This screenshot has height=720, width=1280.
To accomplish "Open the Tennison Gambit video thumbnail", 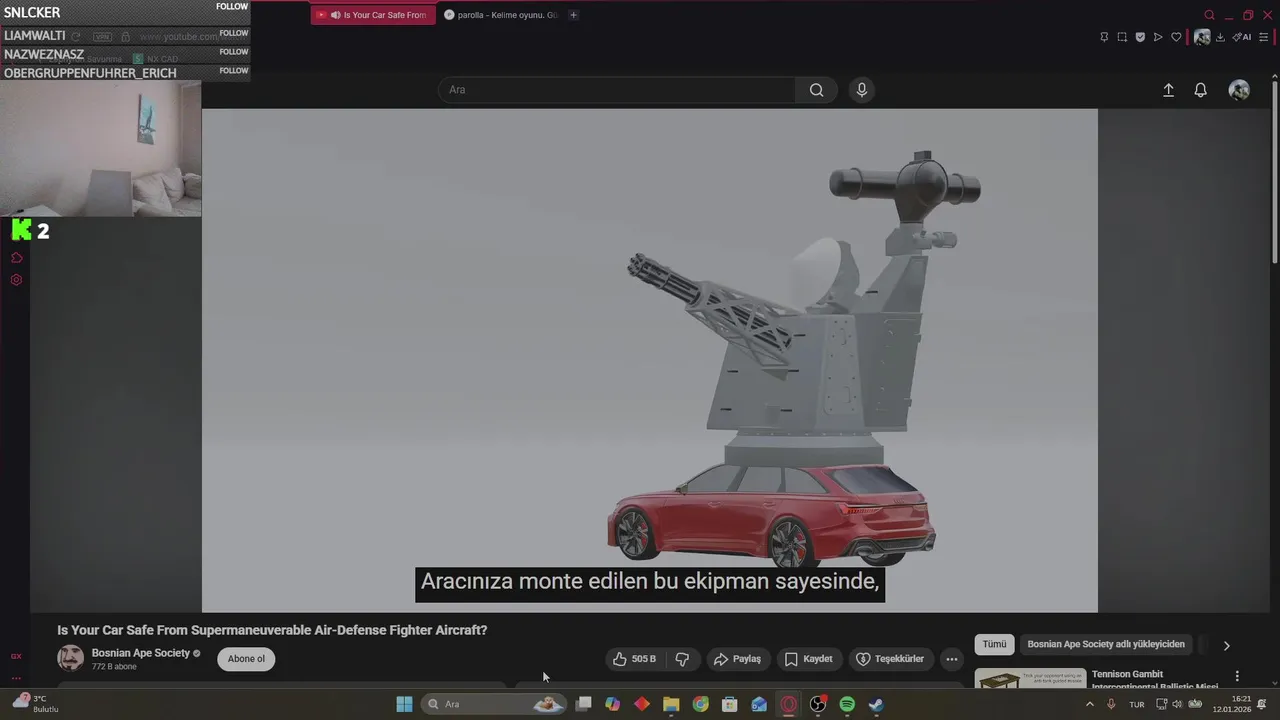I will point(1030,679).
